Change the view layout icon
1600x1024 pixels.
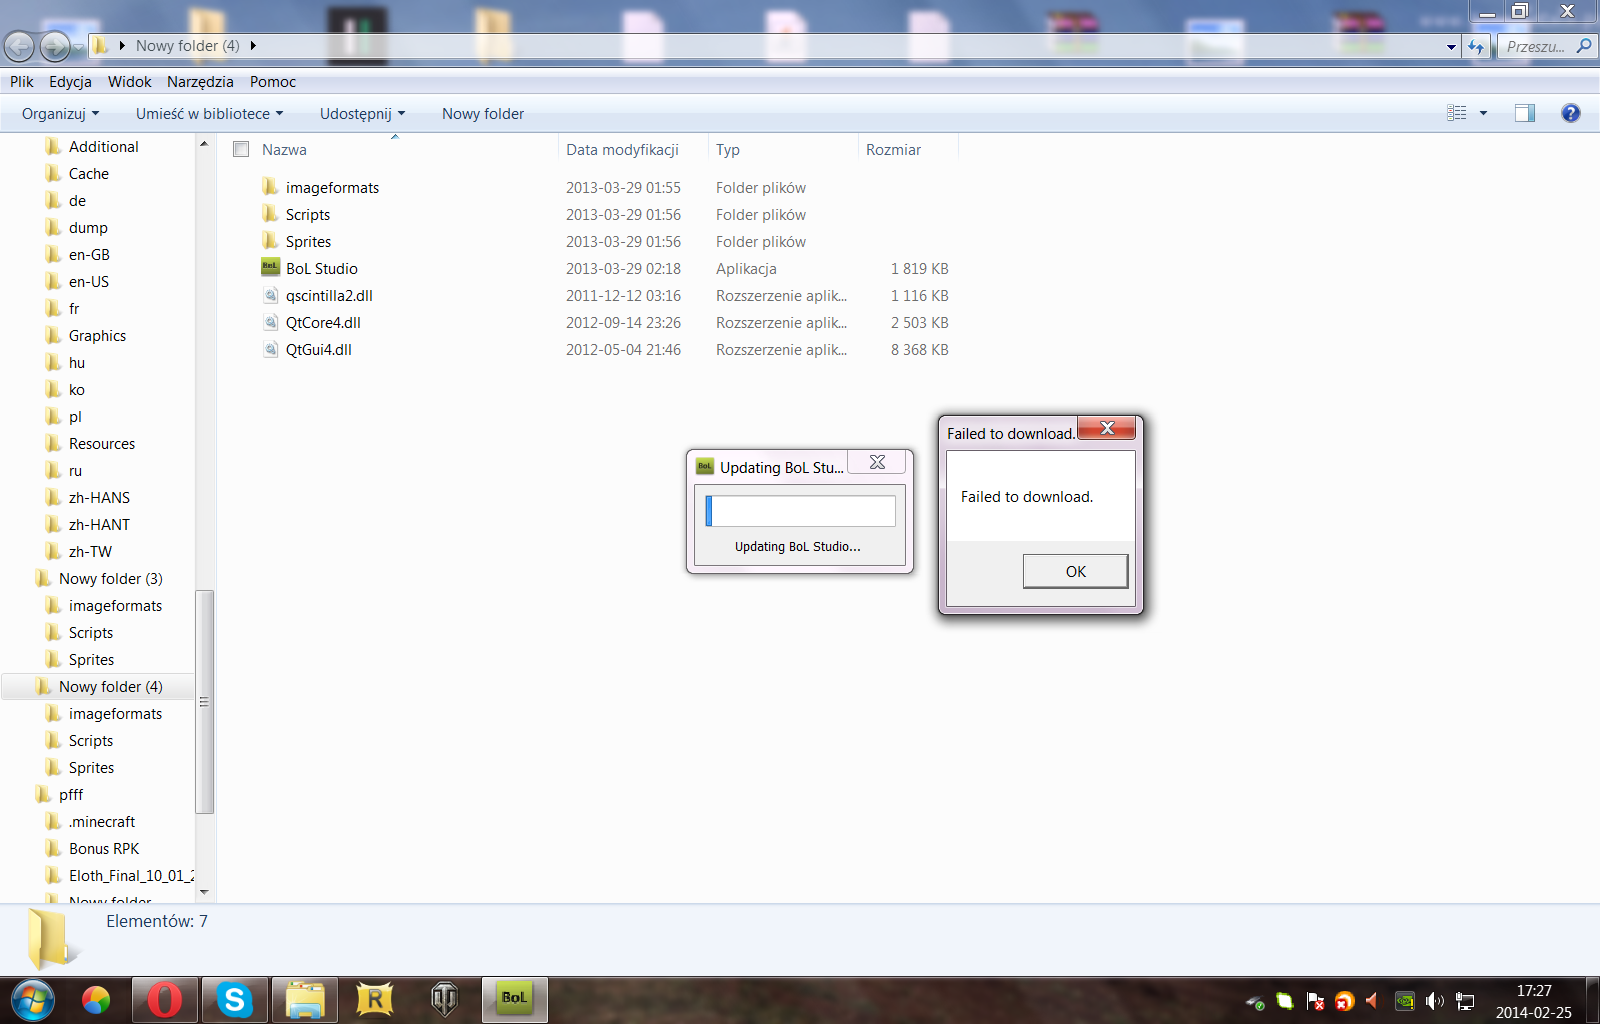[1457, 113]
